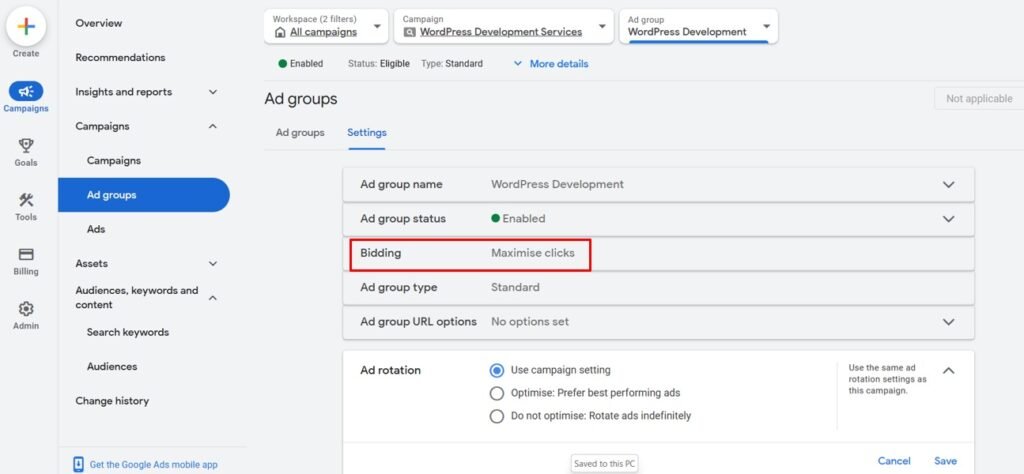Open Tools wrench icon
The image size is (1024, 474).
[26, 200]
